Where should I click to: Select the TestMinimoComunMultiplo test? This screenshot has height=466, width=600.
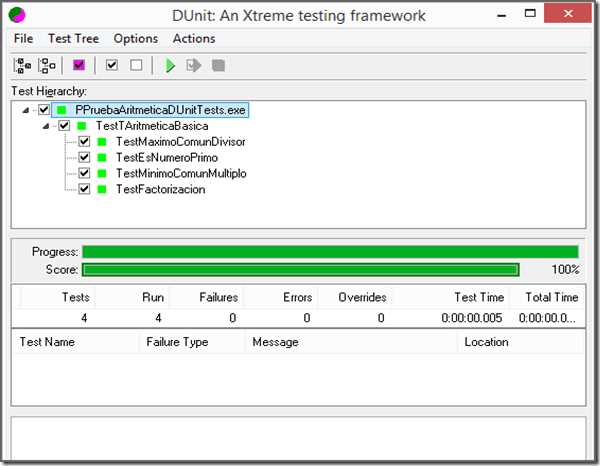(x=181, y=173)
